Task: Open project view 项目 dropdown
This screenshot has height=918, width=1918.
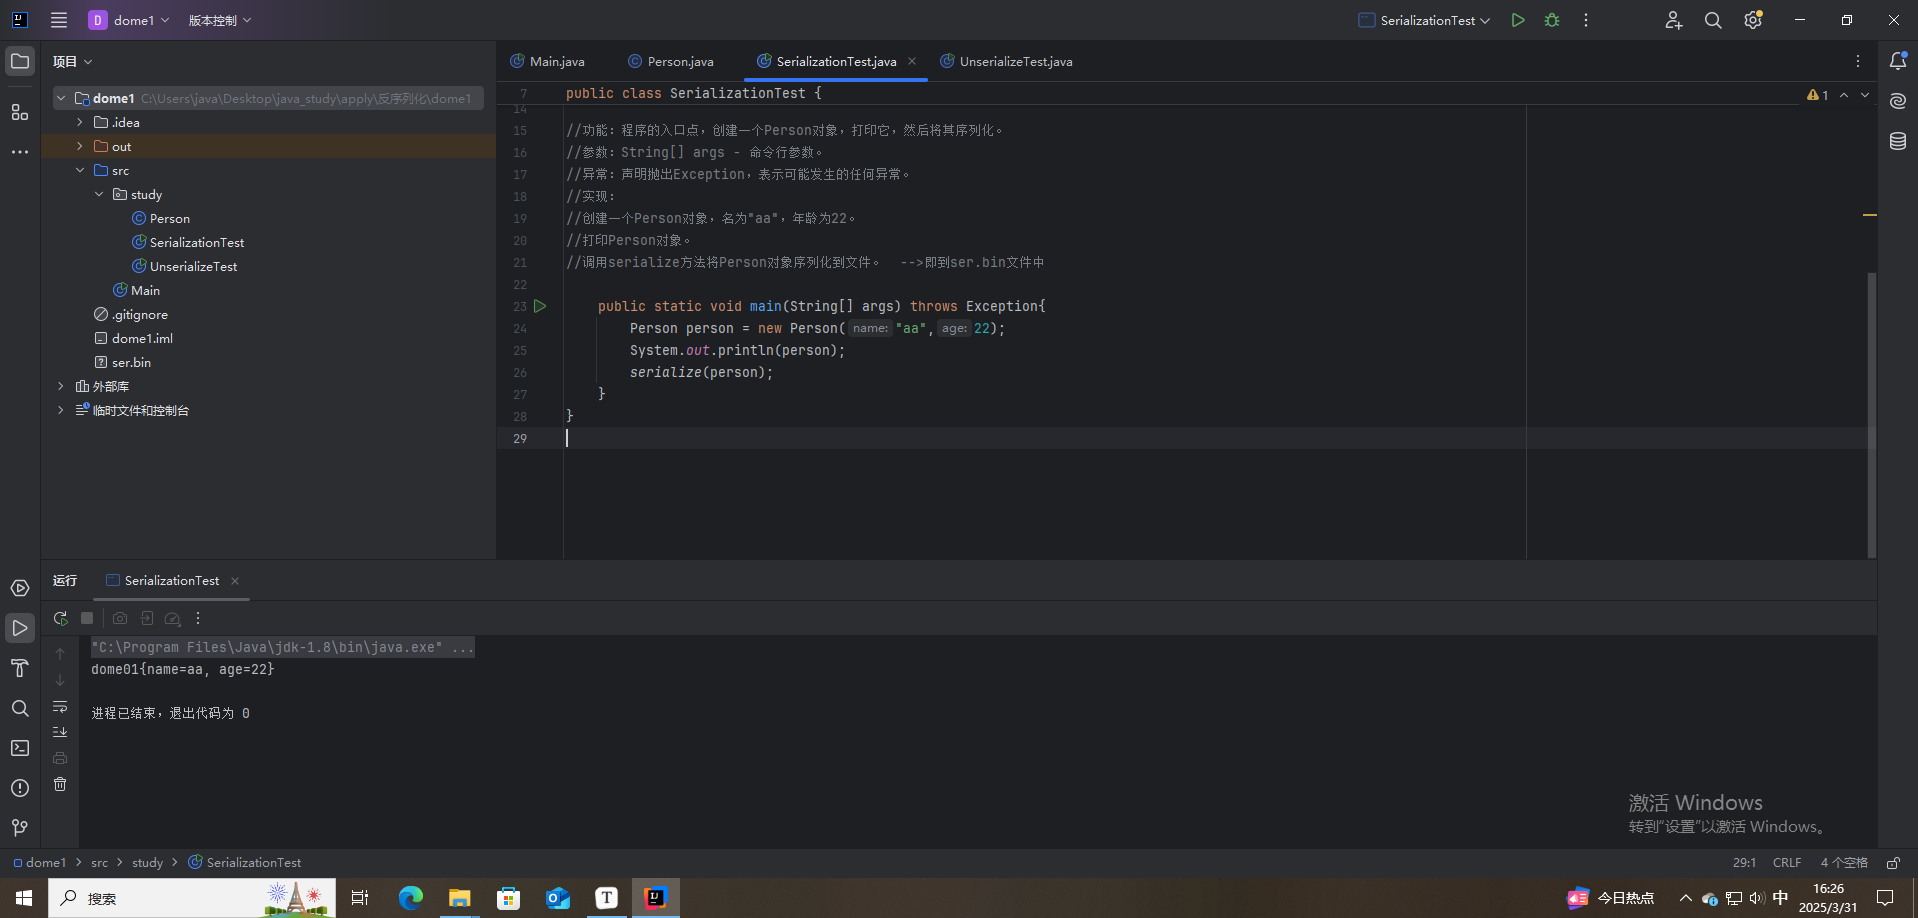Action: [x=73, y=61]
